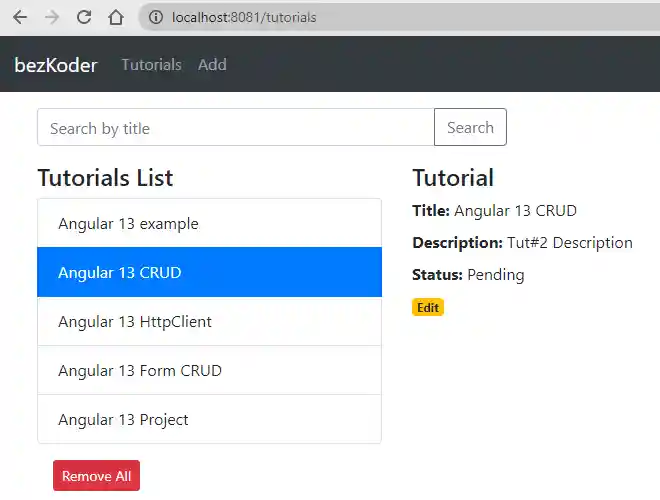Click the Search button
The width and height of the screenshot is (660, 500).
[x=470, y=128]
